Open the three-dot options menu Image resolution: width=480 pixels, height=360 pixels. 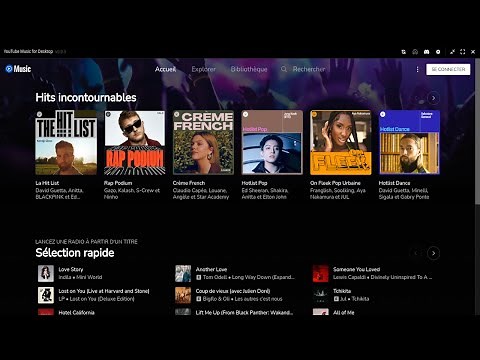click(417, 69)
